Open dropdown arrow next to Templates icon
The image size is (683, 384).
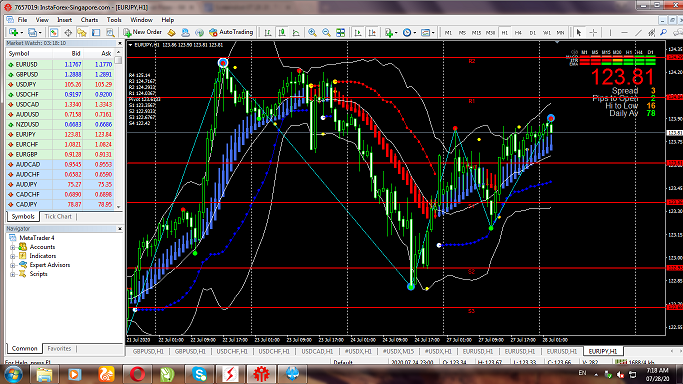coord(433,33)
